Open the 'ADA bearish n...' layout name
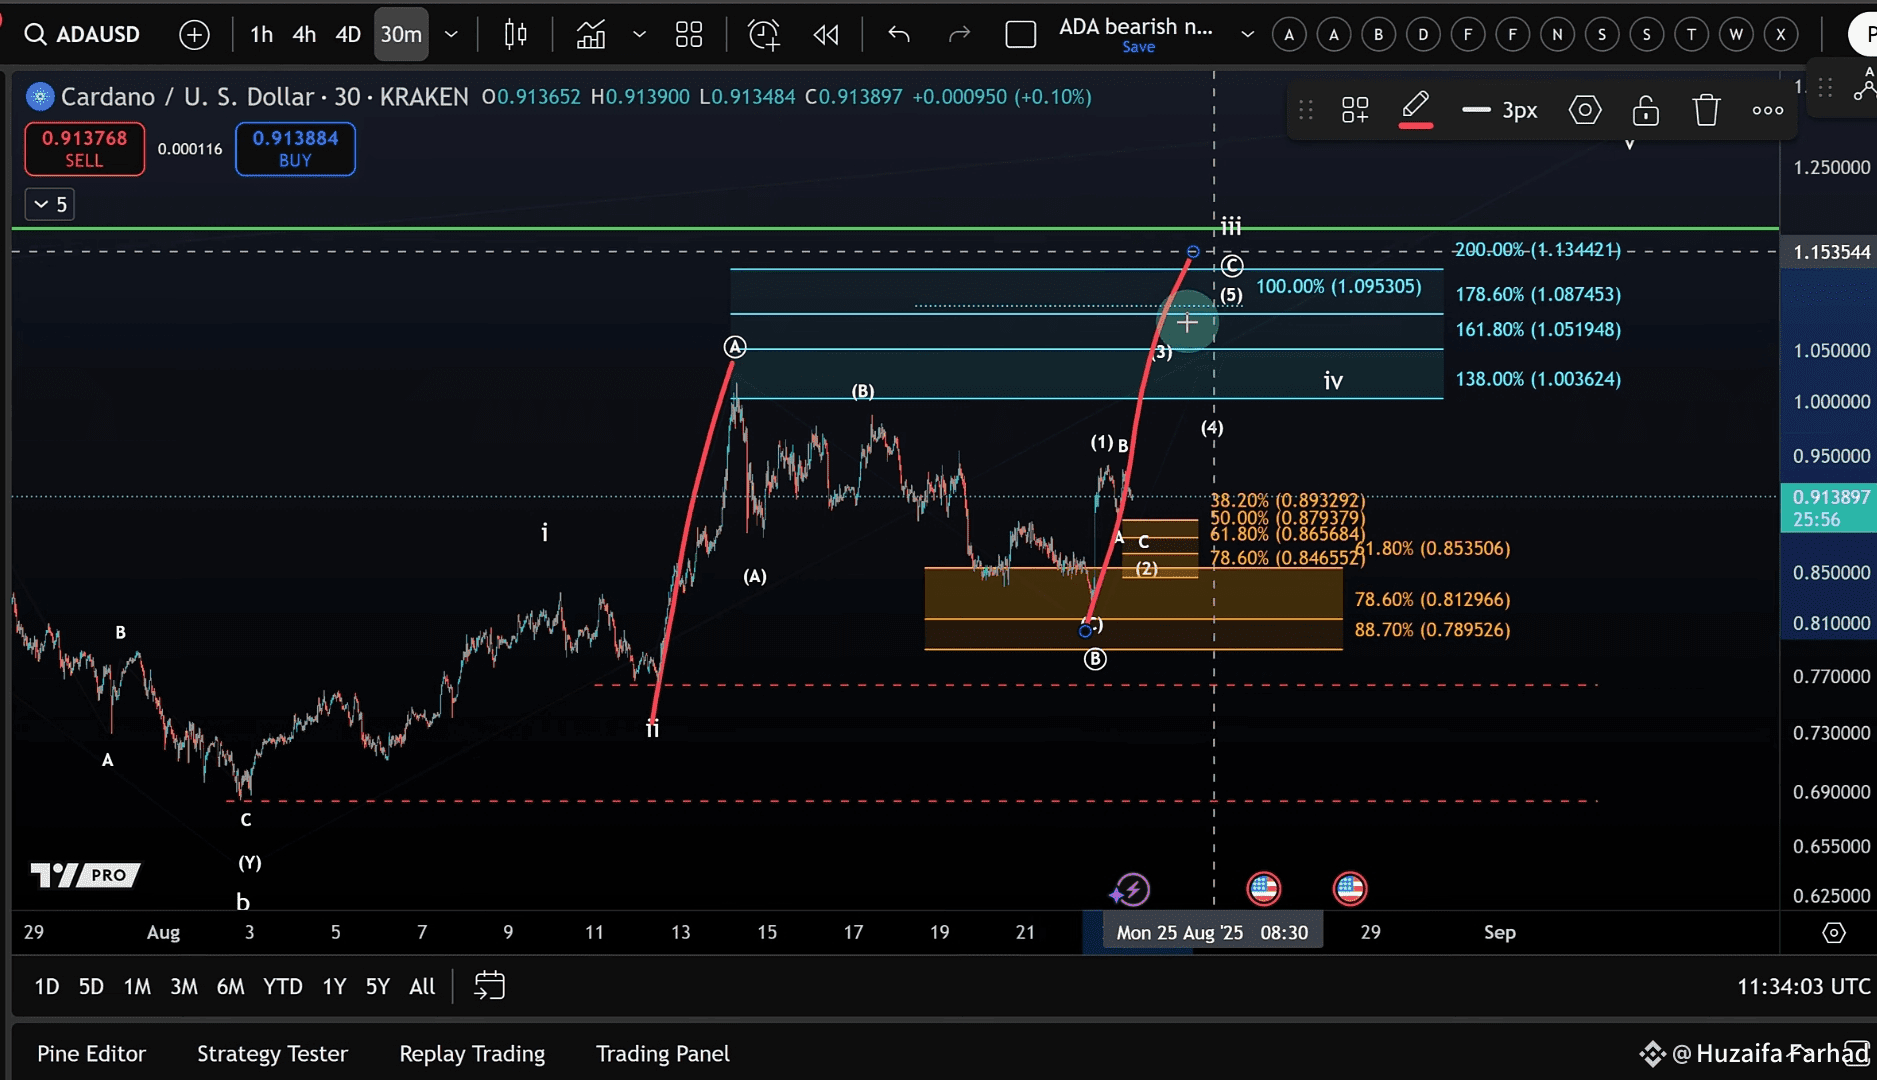Screen dimensions: 1877x1080 coord(1135,27)
